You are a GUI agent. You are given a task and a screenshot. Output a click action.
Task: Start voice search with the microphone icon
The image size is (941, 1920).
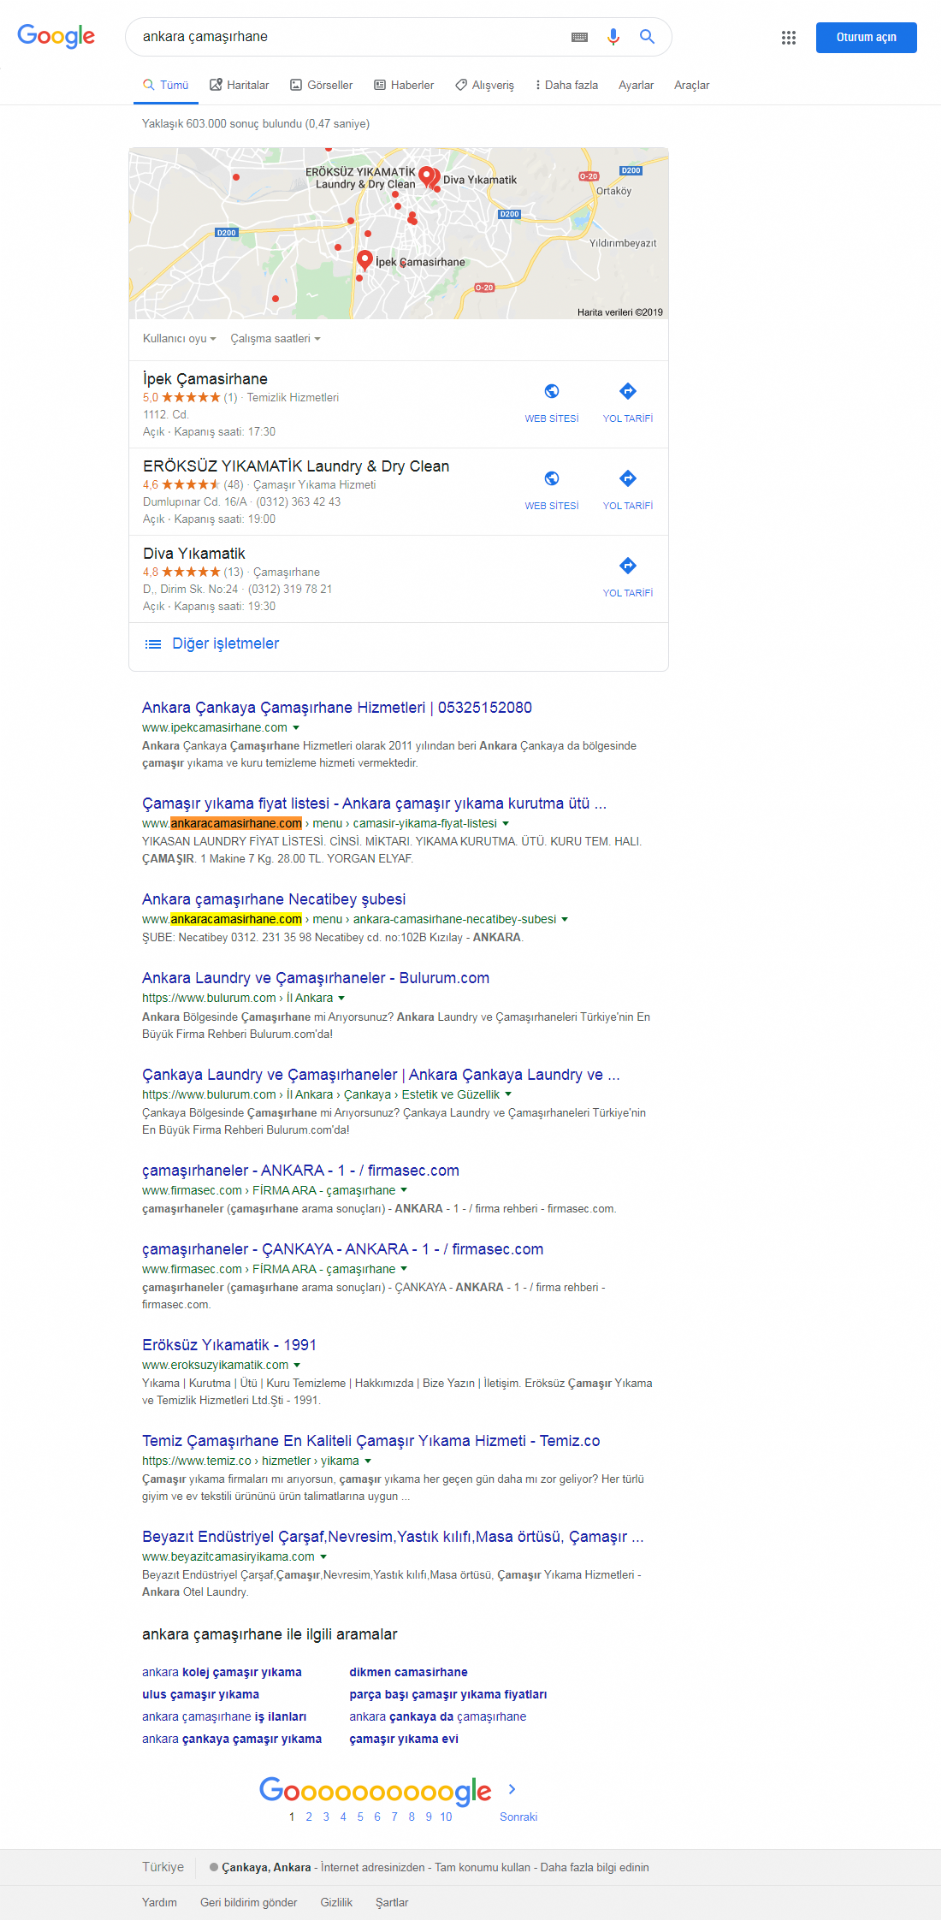613,37
